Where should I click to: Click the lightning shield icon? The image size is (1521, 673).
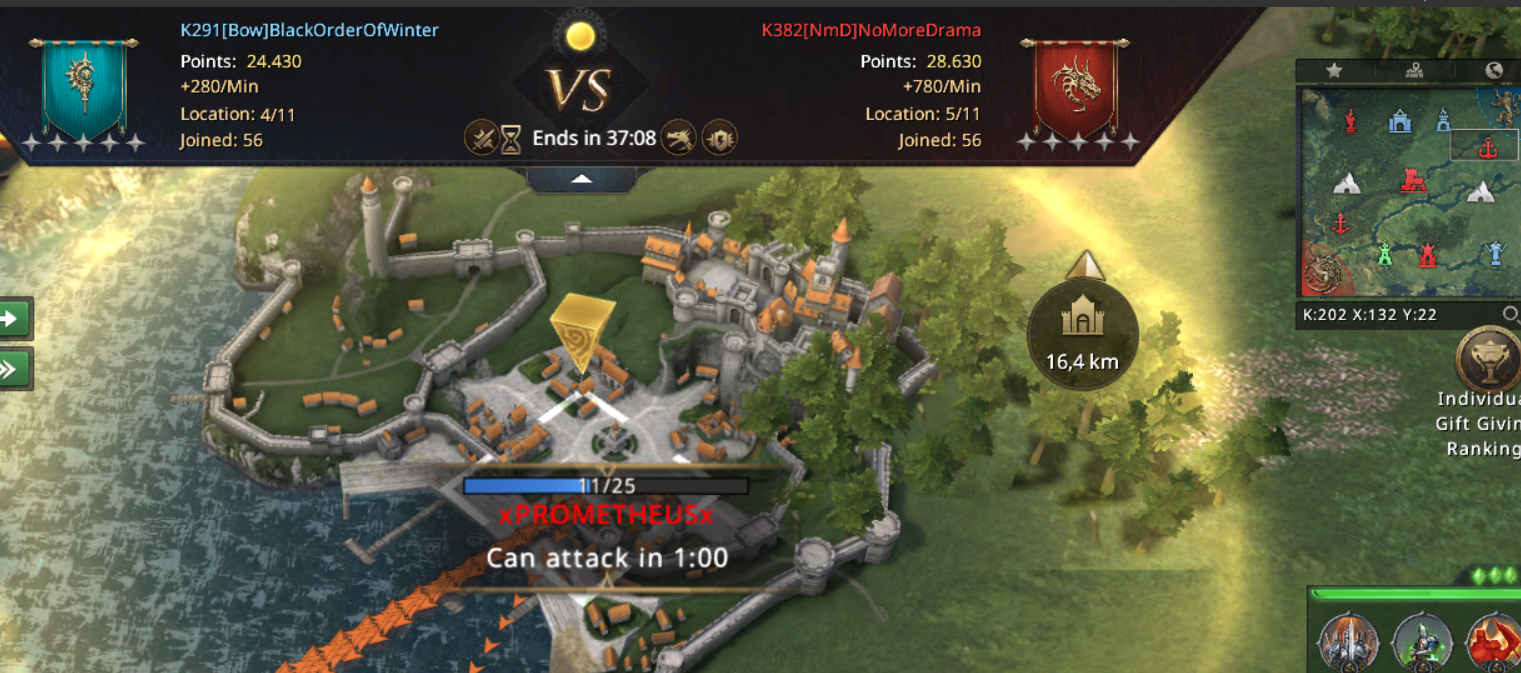click(719, 138)
